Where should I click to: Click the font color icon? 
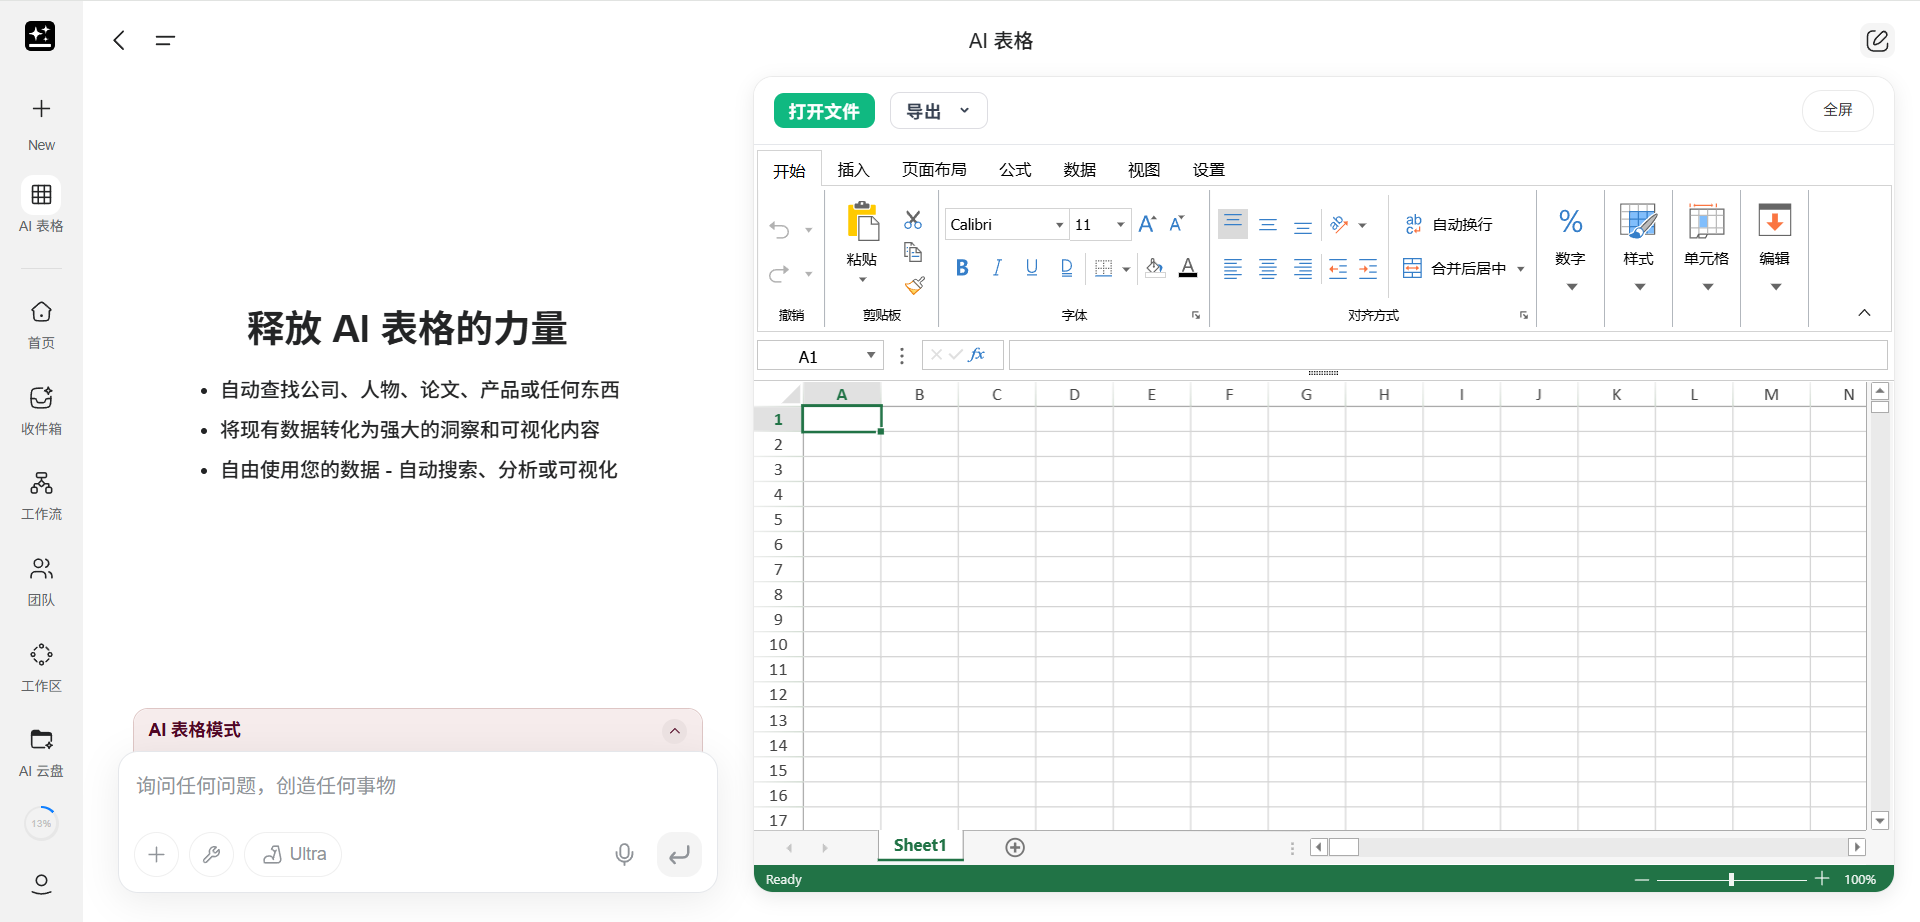(1188, 268)
